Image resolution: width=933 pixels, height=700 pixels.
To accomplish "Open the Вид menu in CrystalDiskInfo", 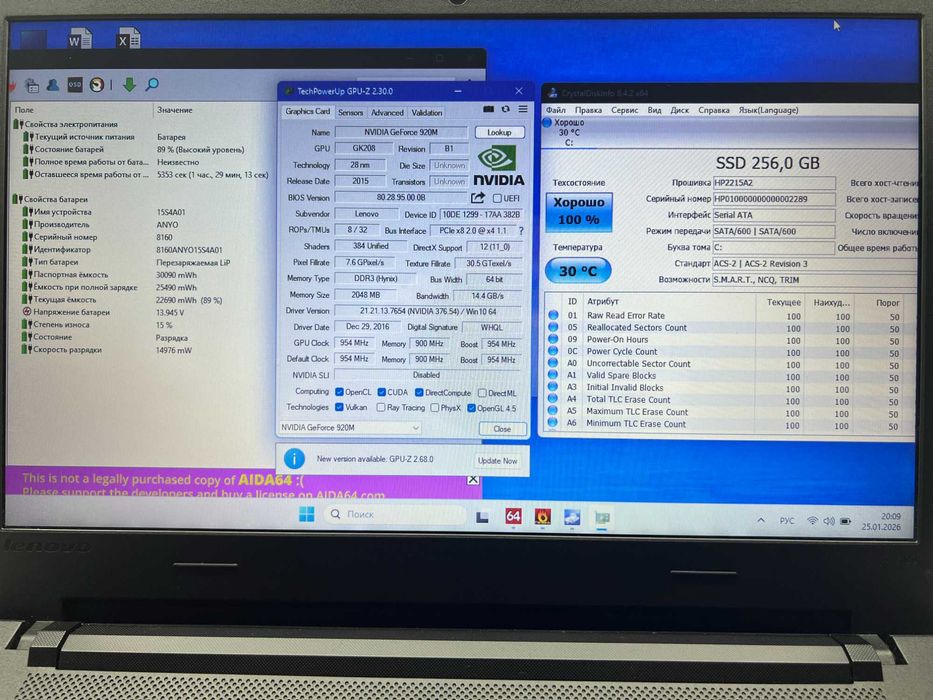I will coord(655,110).
